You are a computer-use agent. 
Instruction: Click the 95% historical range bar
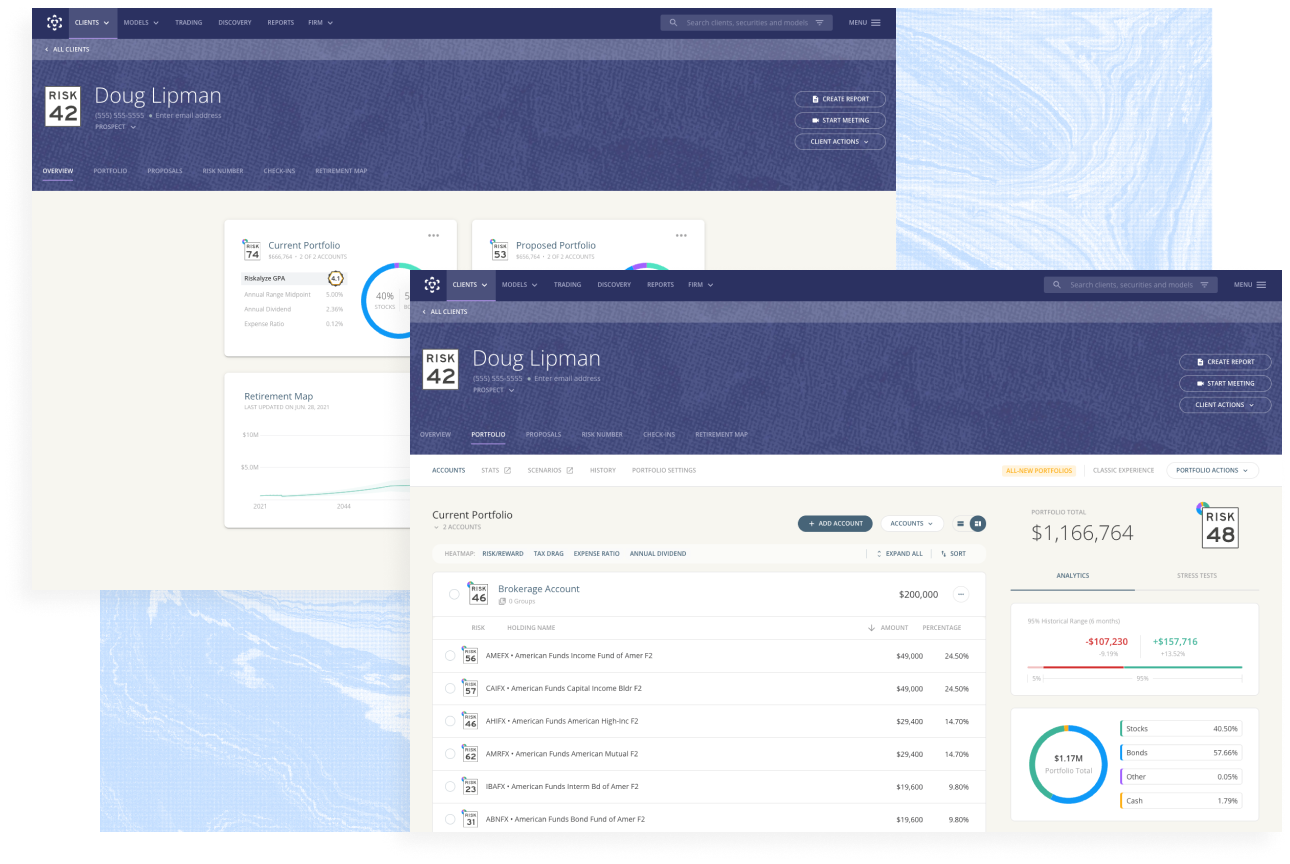click(x=1135, y=667)
